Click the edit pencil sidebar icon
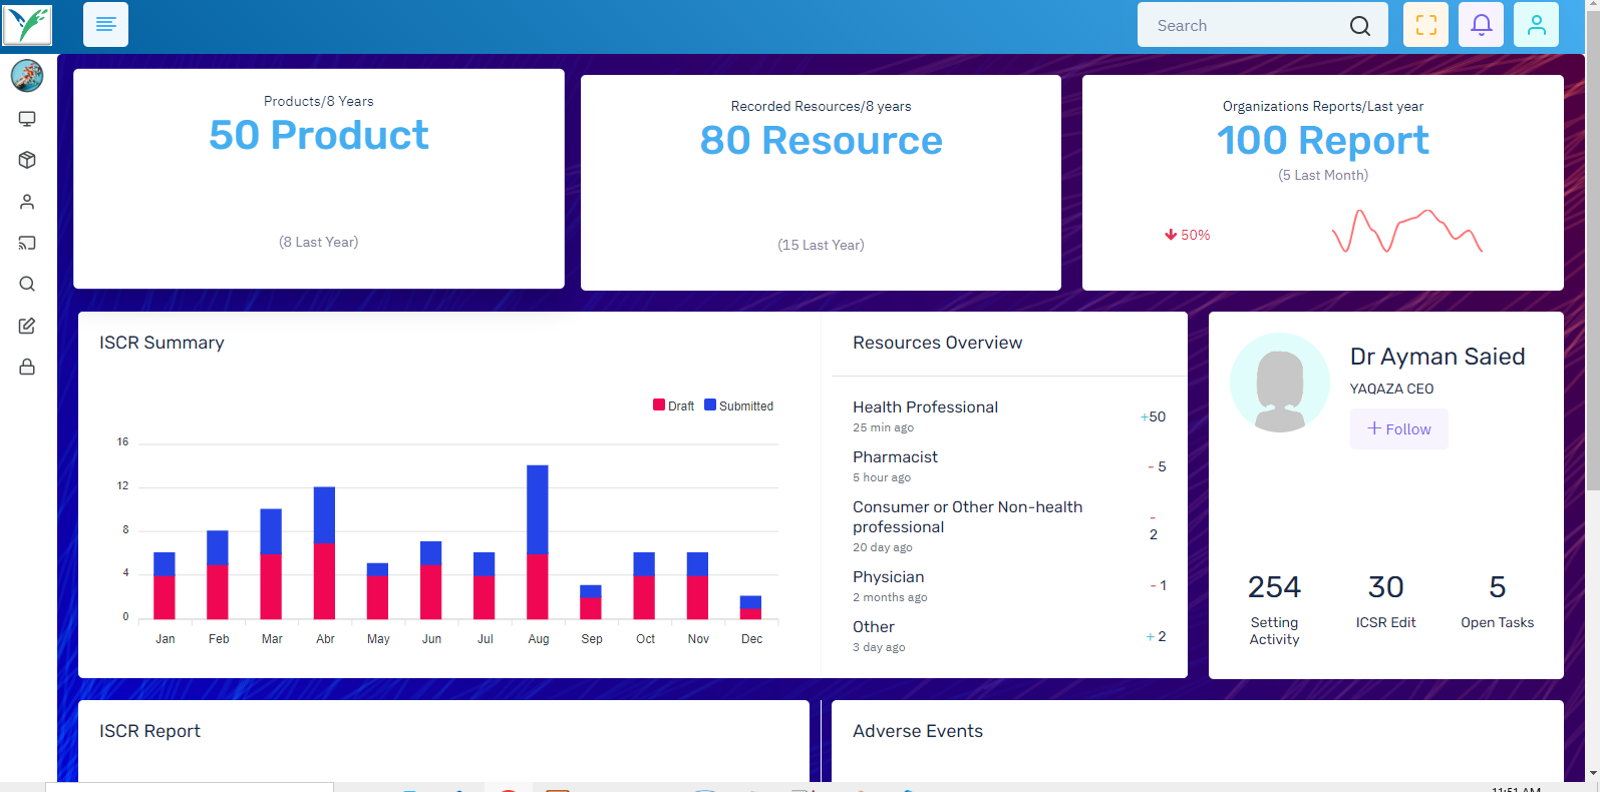Viewport: 1600px width, 792px height. coord(27,326)
